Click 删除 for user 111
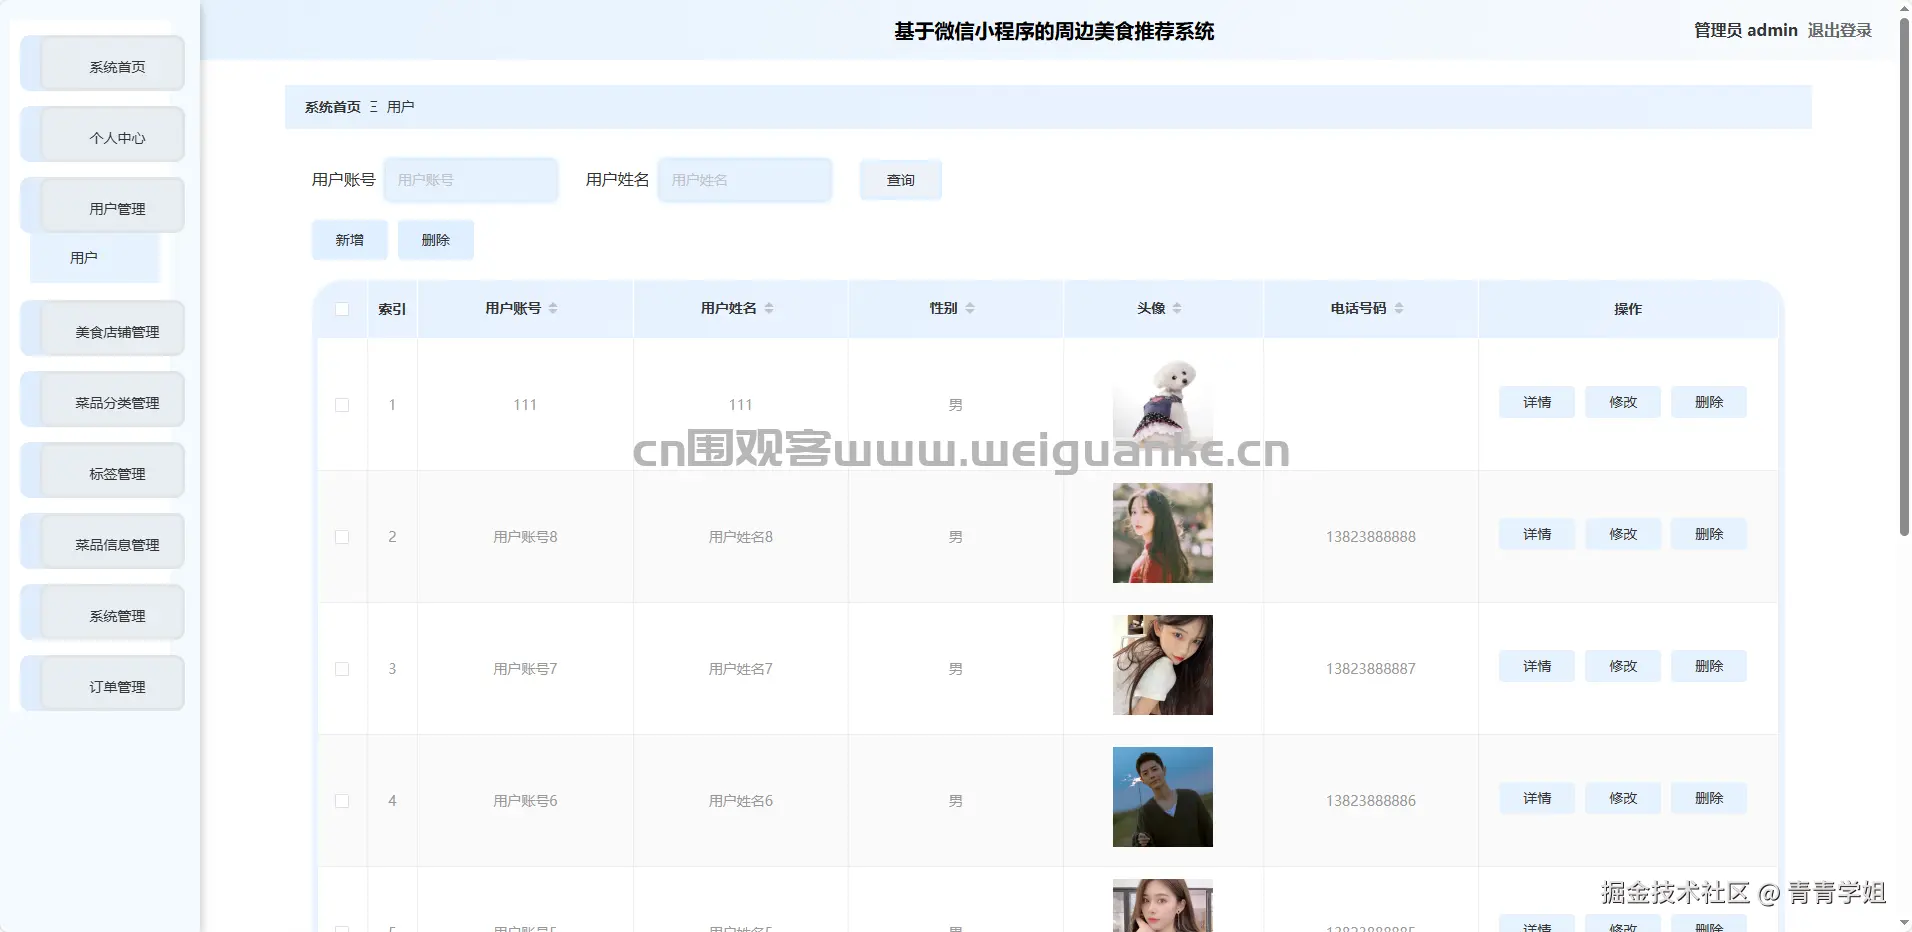The width and height of the screenshot is (1912, 932). (x=1709, y=402)
